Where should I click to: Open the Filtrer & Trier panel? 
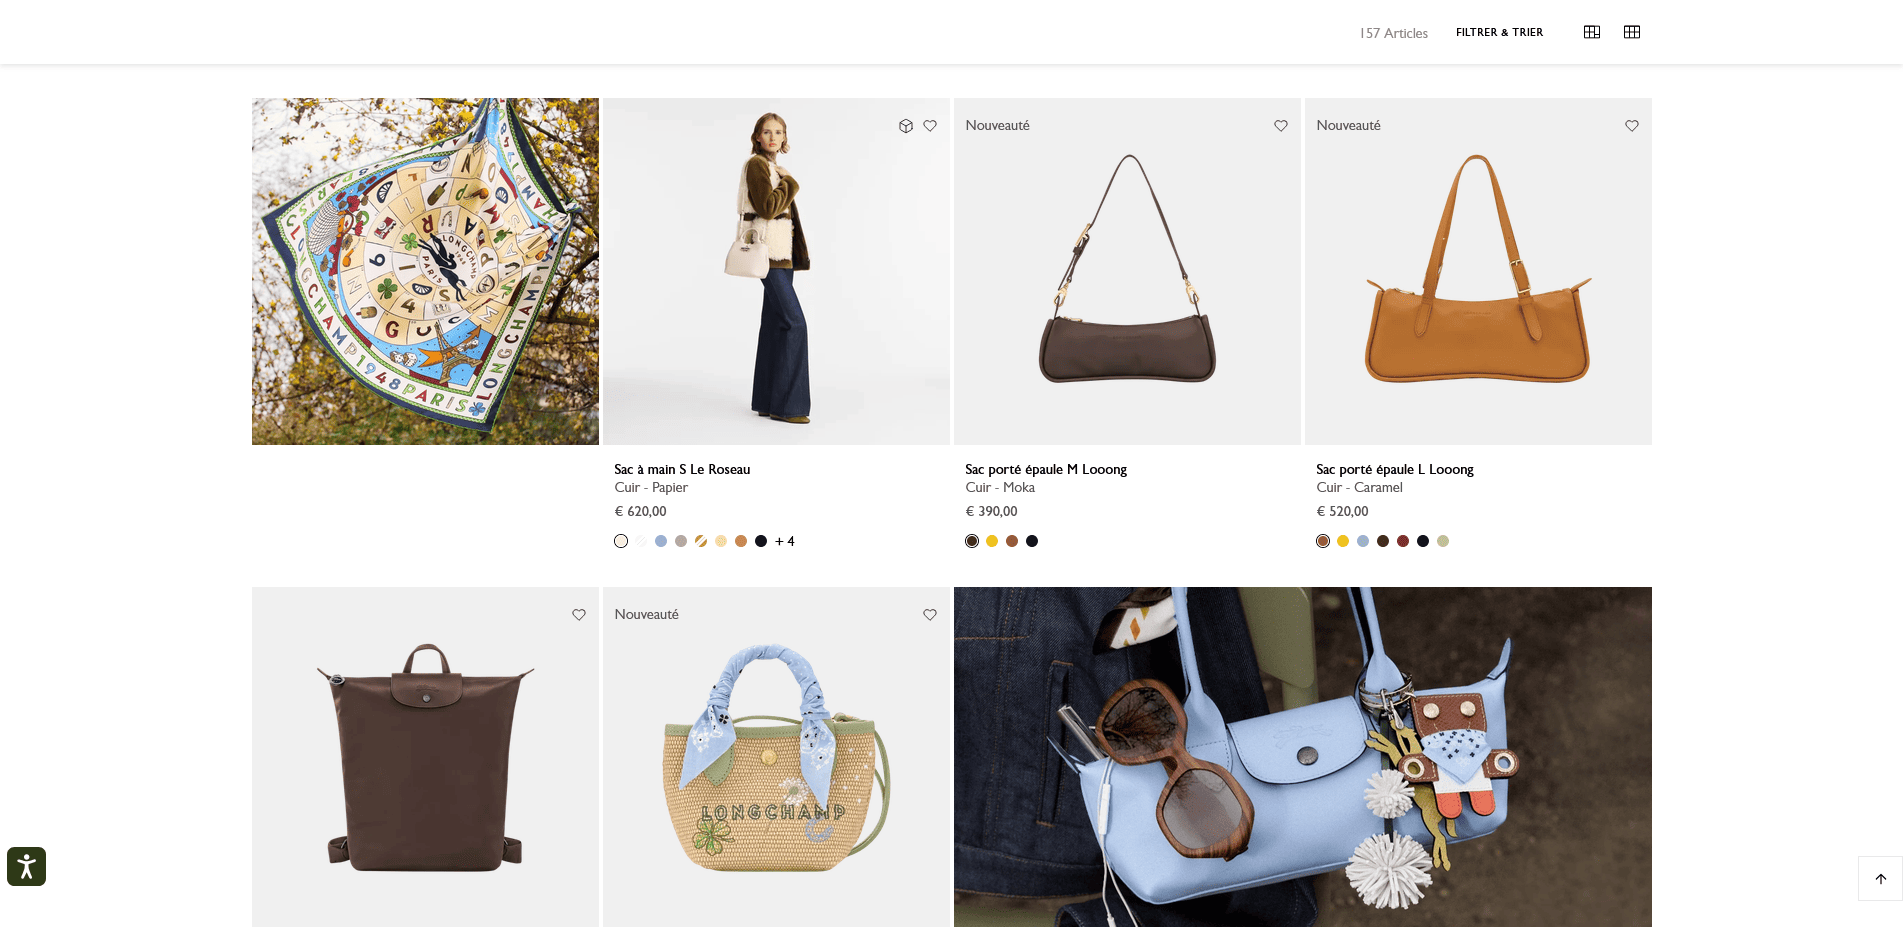coord(1499,32)
